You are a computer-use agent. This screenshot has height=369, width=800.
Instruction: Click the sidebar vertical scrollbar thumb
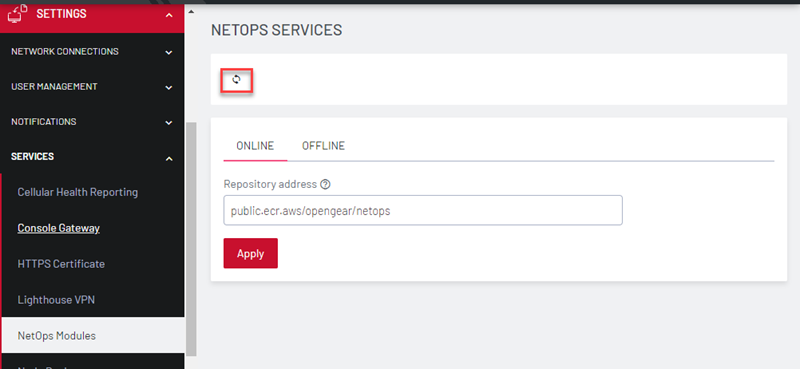click(x=191, y=239)
